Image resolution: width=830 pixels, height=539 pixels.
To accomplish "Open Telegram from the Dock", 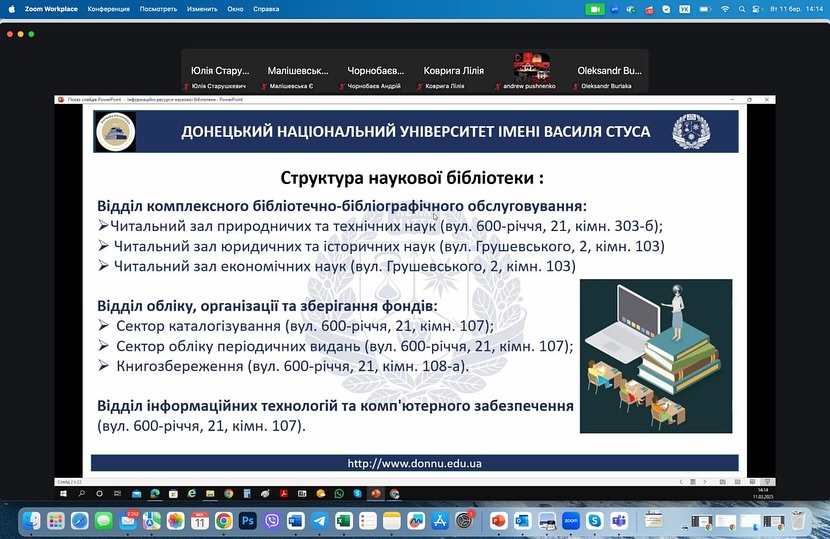I will (x=320, y=522).
